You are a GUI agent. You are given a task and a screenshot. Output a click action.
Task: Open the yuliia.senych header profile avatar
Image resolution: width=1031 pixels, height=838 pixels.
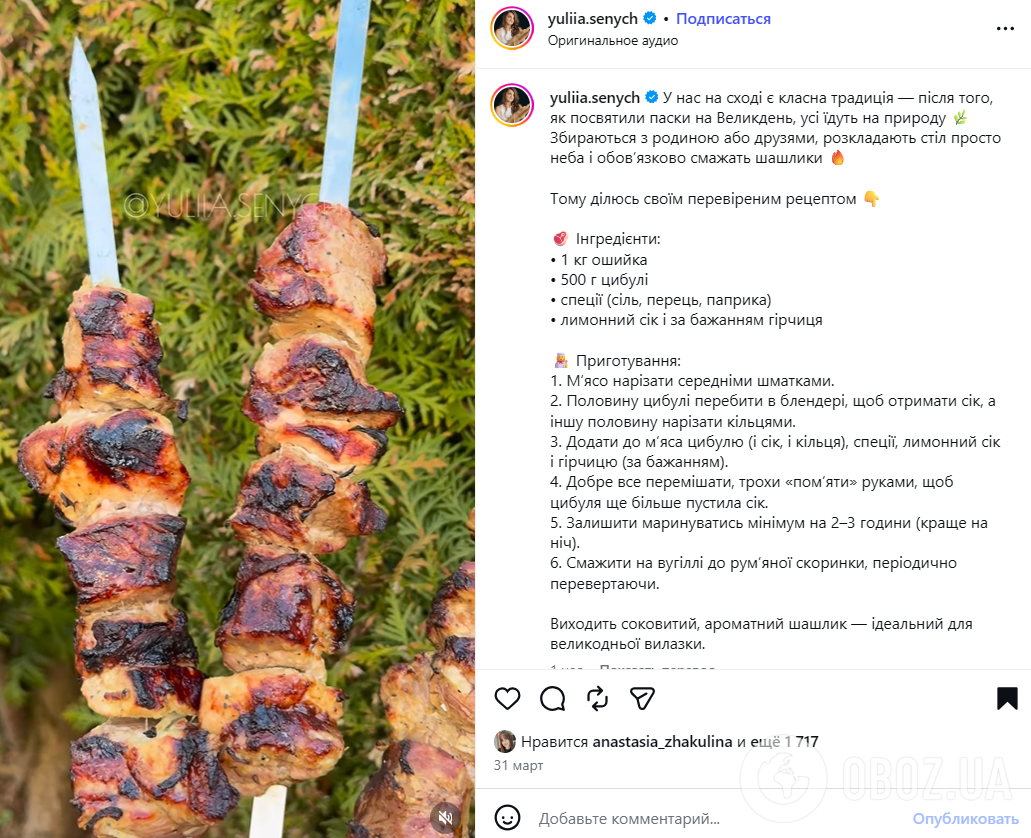511,28
